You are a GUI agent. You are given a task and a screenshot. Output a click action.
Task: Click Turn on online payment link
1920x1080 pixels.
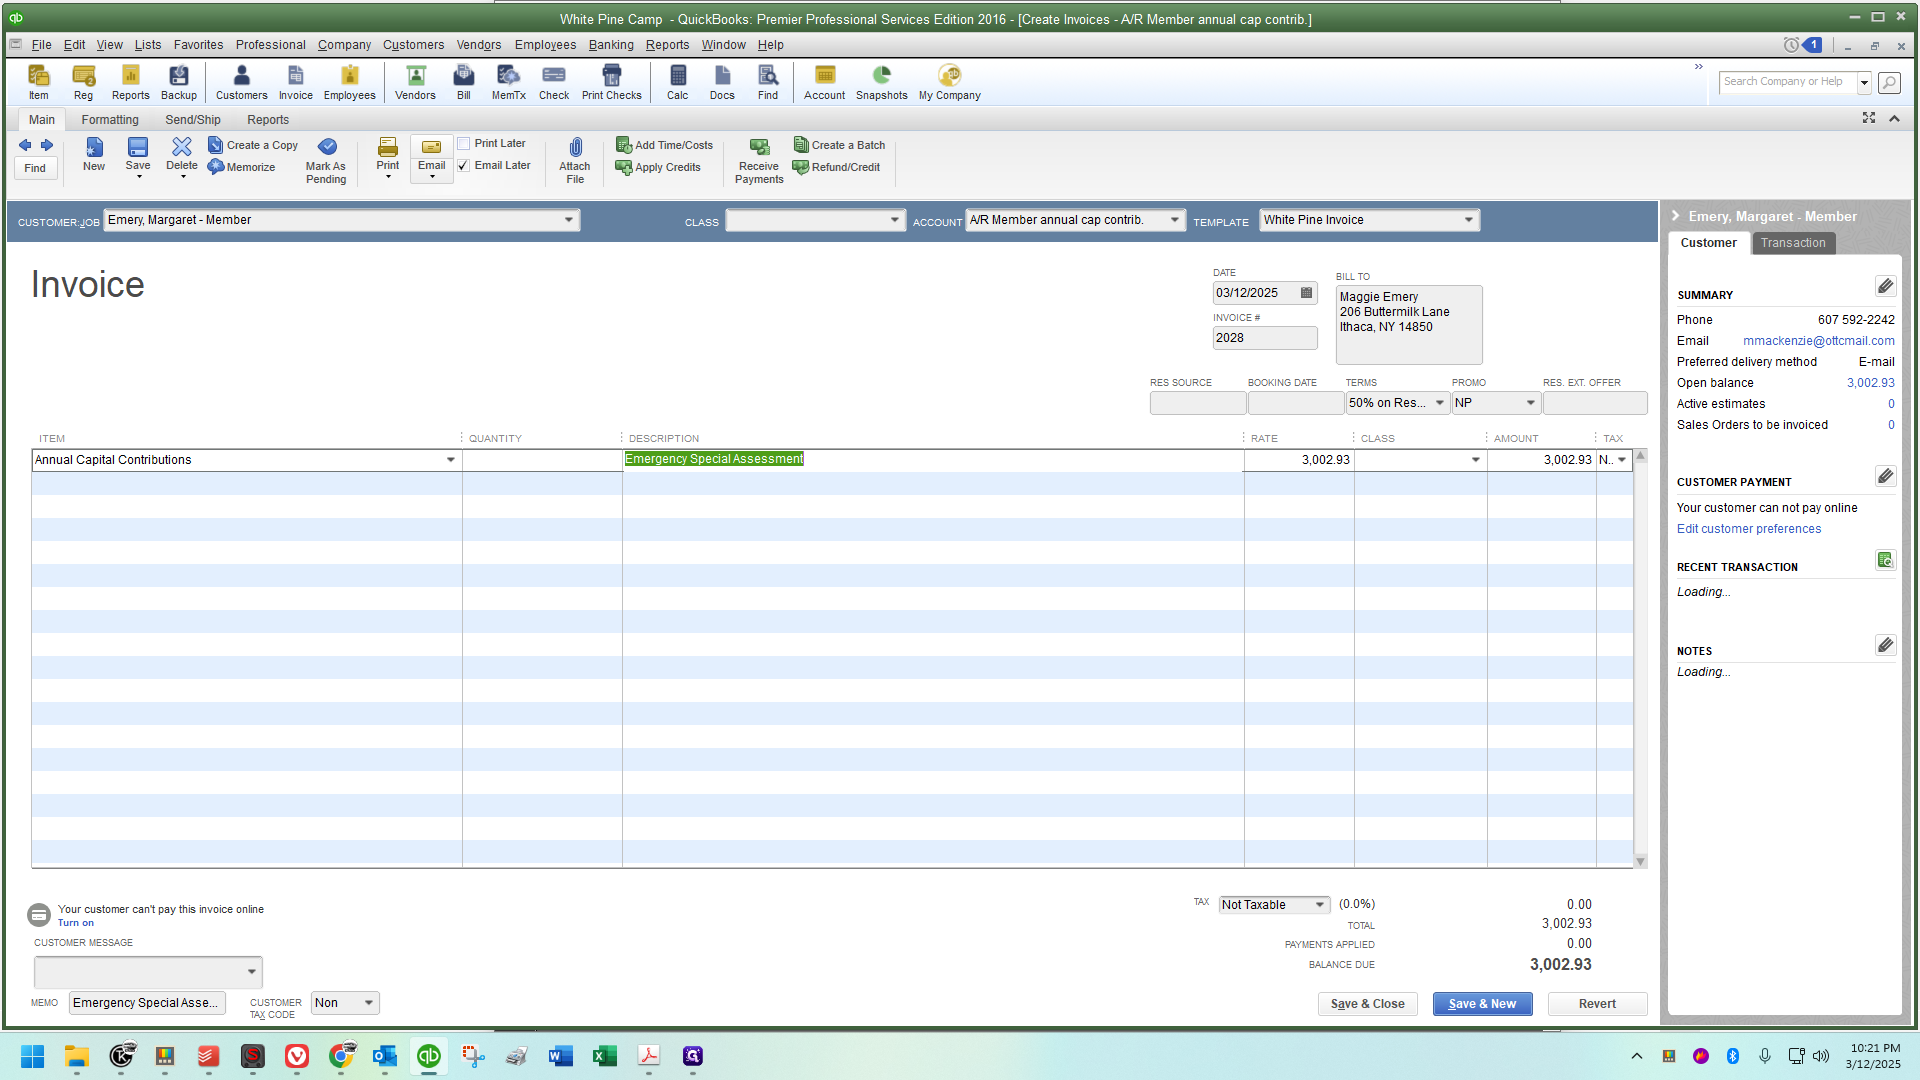75,923
